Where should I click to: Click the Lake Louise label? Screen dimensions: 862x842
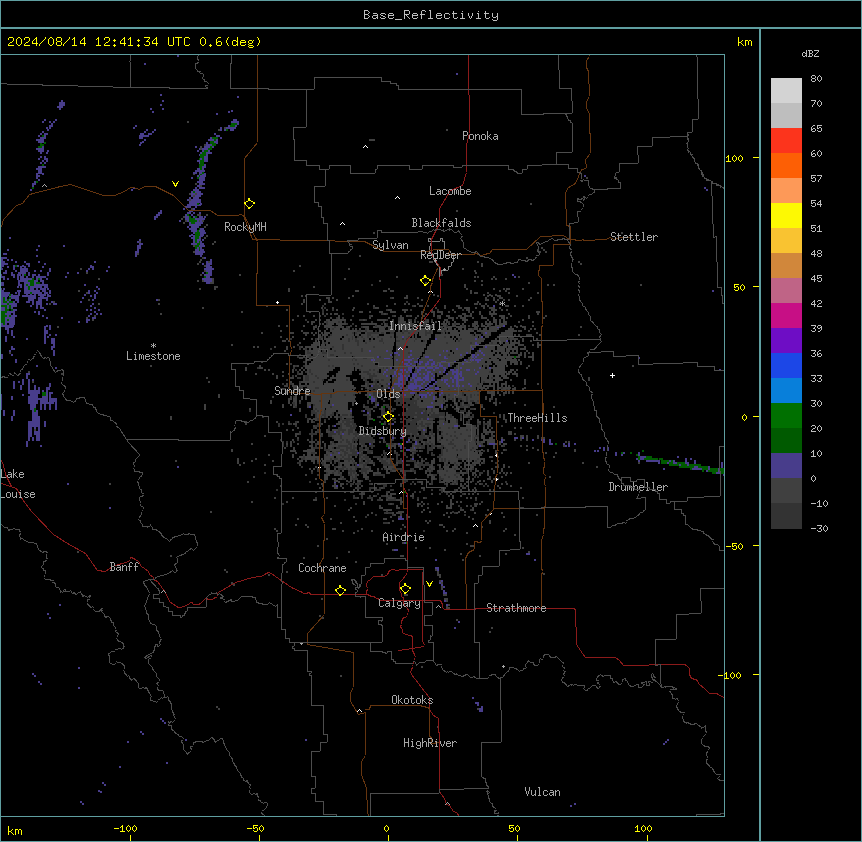point(18,484)
